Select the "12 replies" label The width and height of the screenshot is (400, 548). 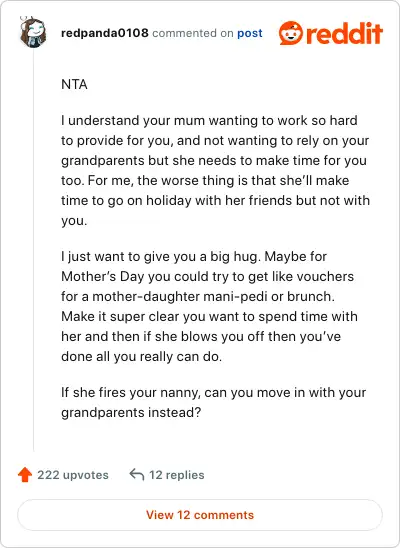point(177,475)
